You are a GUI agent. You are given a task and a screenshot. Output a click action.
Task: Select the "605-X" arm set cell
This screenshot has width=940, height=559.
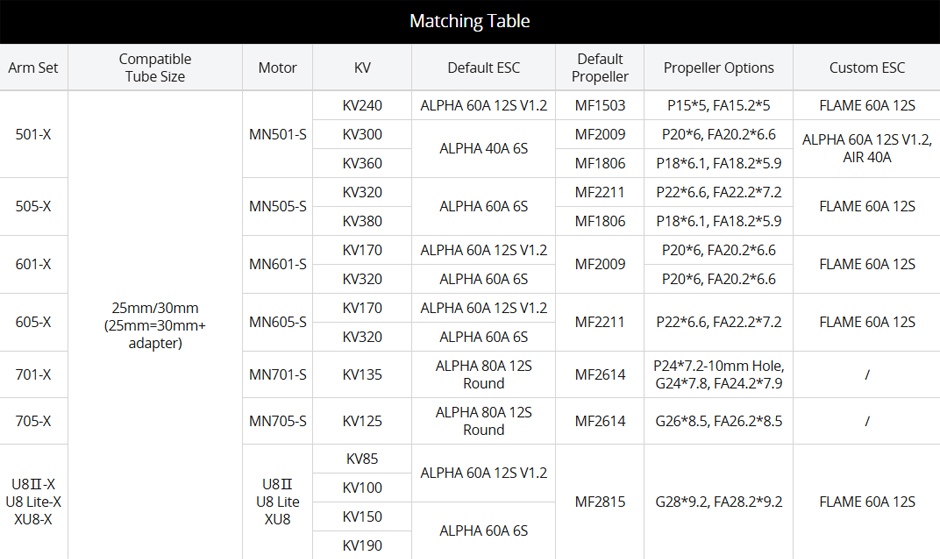click(x=34, y=322)
